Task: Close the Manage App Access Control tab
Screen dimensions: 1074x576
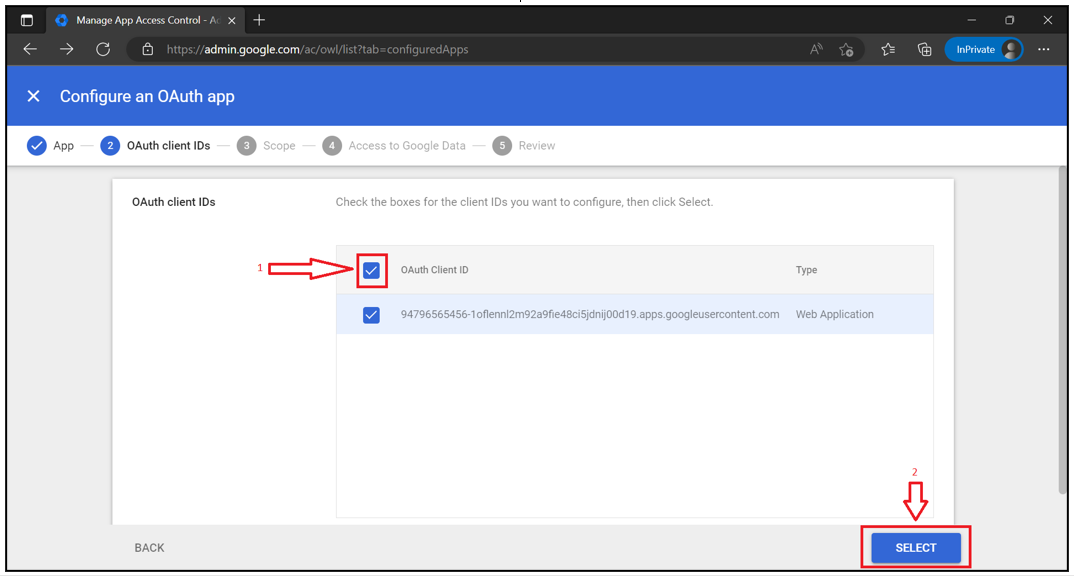Action: coord(232,21)
